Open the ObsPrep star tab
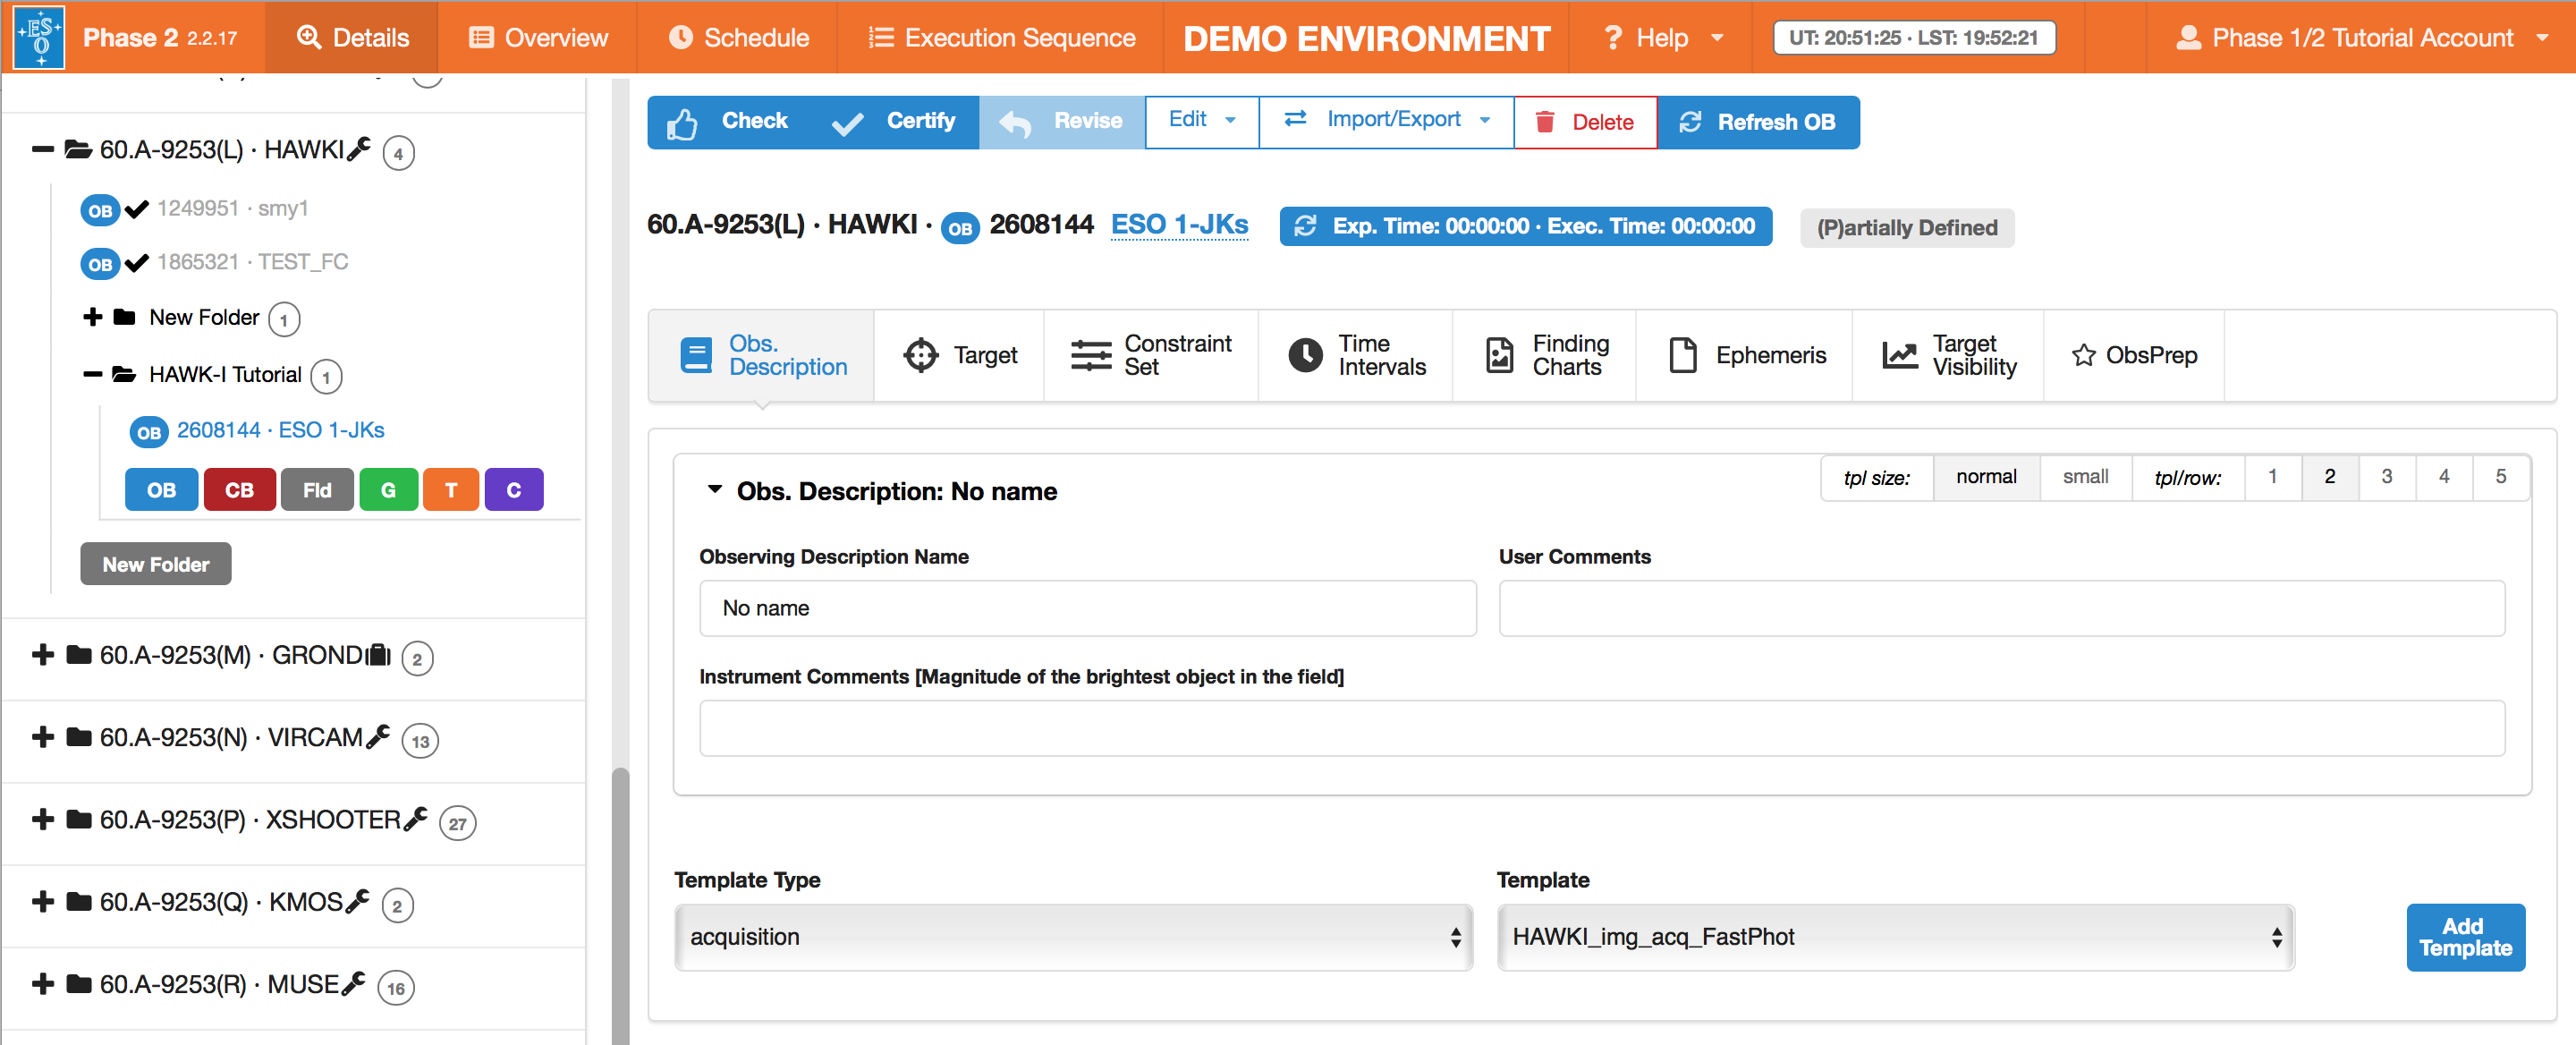The width and height of the screenshot is (2576, 1045). [2133, 355]
